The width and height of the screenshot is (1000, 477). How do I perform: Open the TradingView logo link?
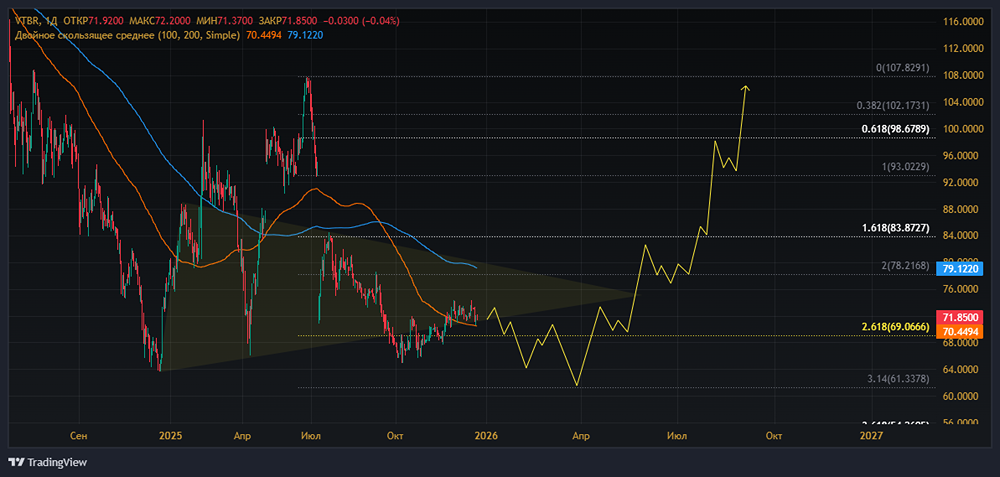pos(48,462)
